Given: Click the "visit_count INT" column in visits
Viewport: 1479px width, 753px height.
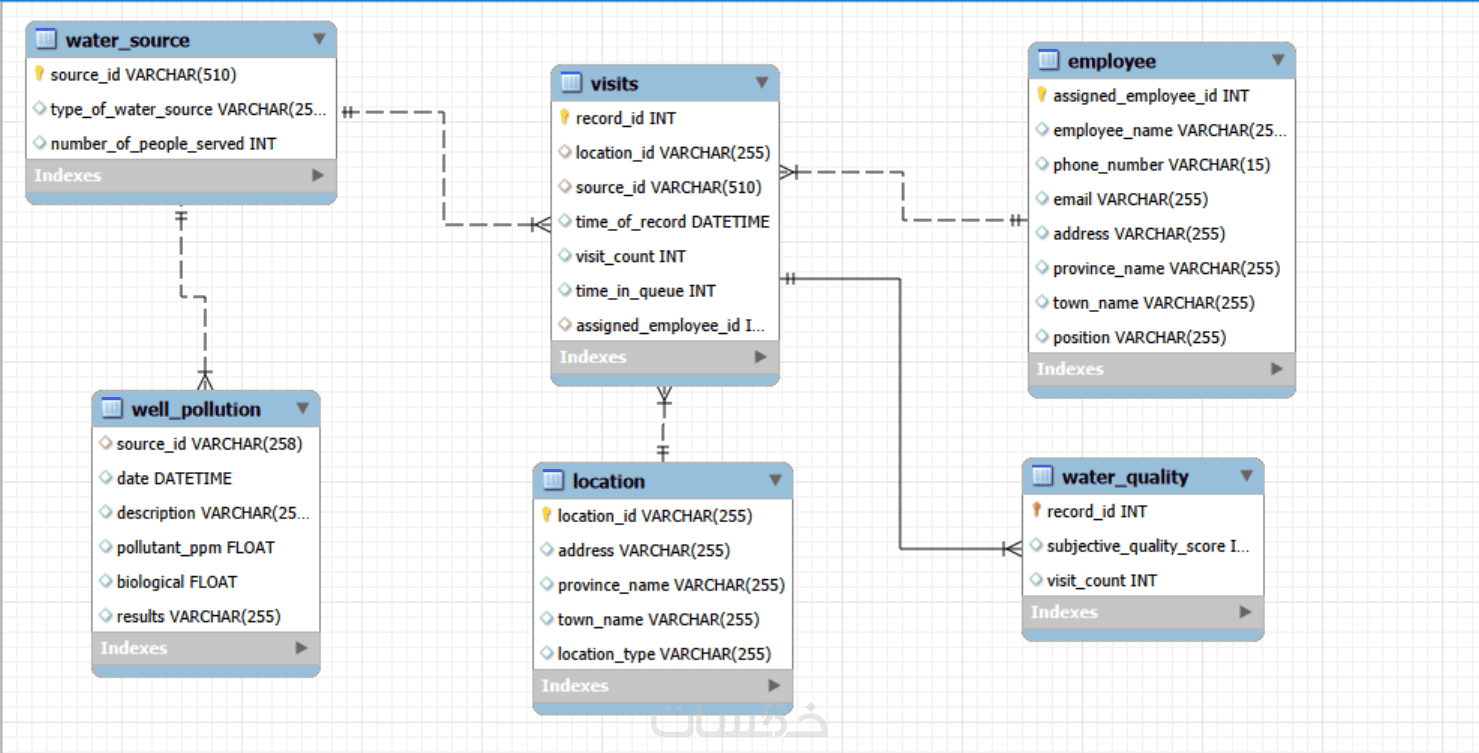Looking at the screenshot, I should [631, 256].
